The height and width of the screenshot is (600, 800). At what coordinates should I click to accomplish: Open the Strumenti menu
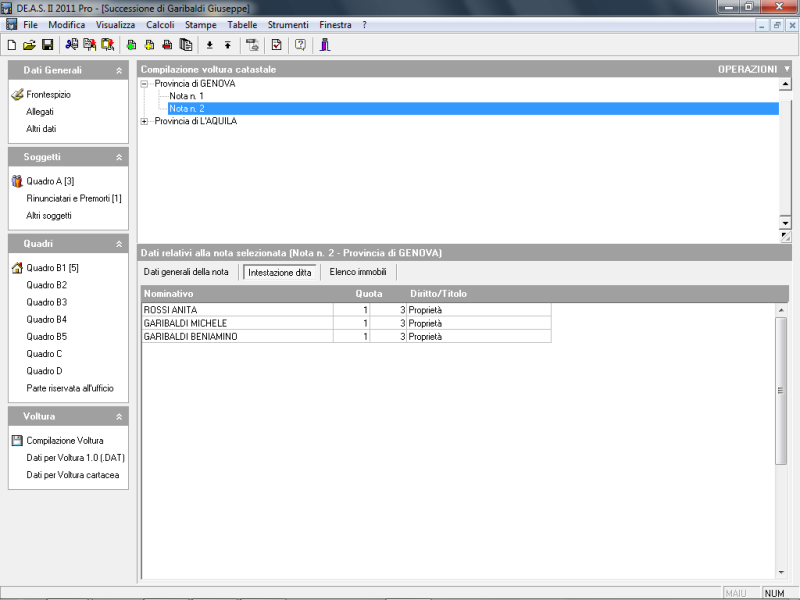tap(288, 25)
